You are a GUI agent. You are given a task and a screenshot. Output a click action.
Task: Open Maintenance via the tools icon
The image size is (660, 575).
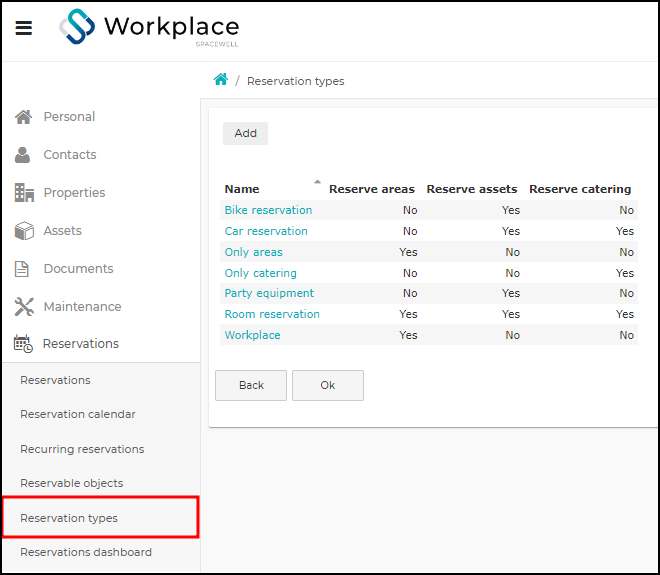pyautogui.click(x=24, y=306)
